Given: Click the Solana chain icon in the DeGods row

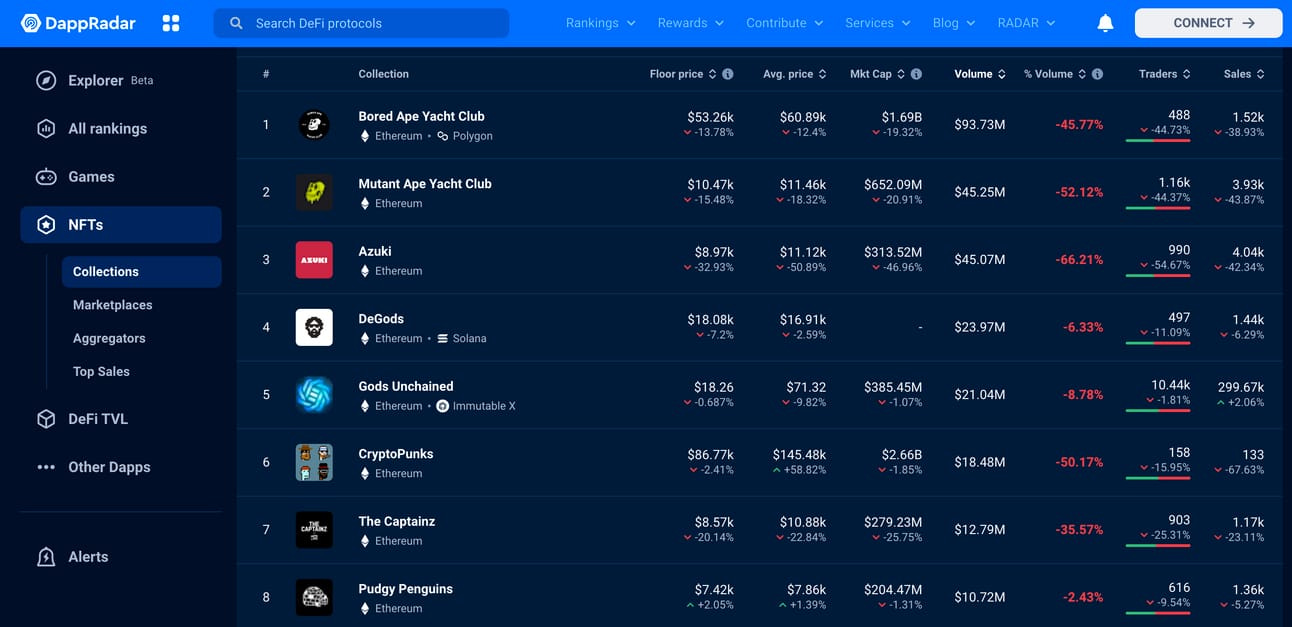Looking at the screenshot, I should click(443, 339).
